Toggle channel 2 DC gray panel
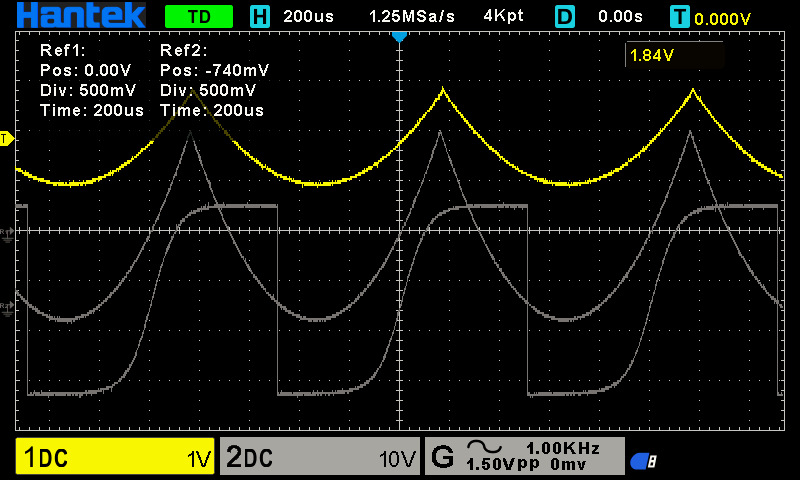Viewport: 800px width, 480px height. tap(319, 456)
